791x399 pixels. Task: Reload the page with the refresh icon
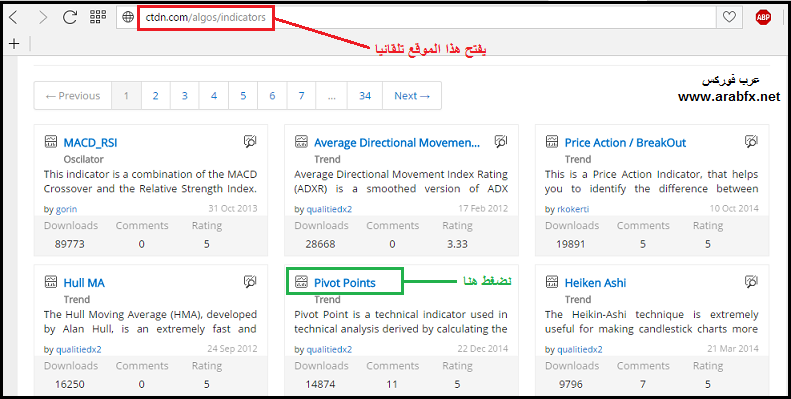click(x=70, y=17)
